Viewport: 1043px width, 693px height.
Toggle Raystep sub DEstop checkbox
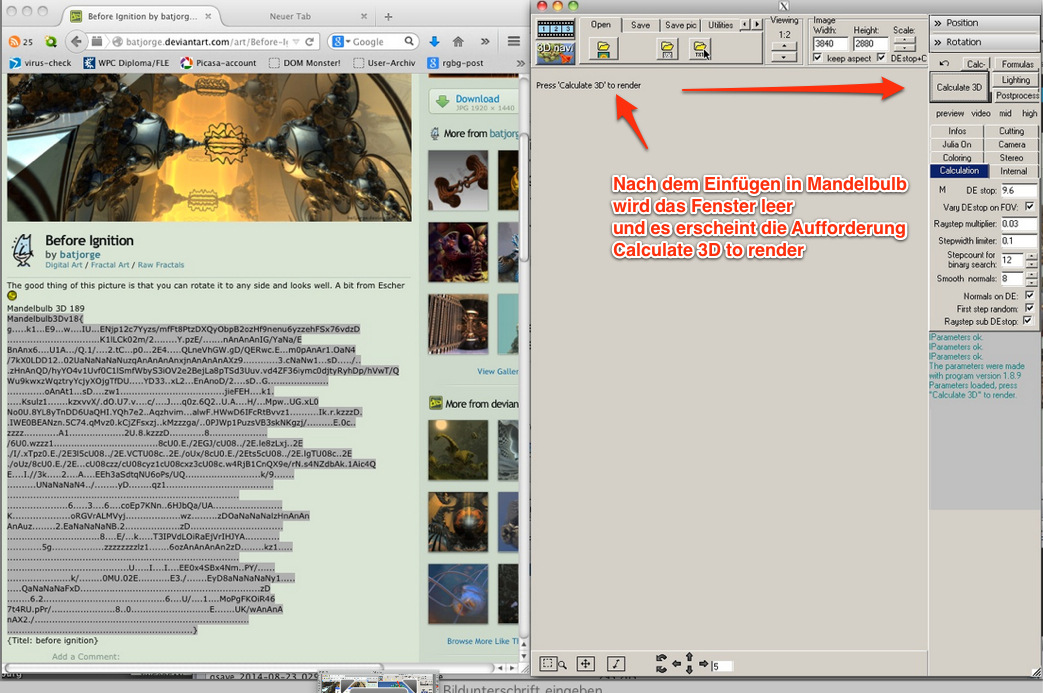point(1028,321)
